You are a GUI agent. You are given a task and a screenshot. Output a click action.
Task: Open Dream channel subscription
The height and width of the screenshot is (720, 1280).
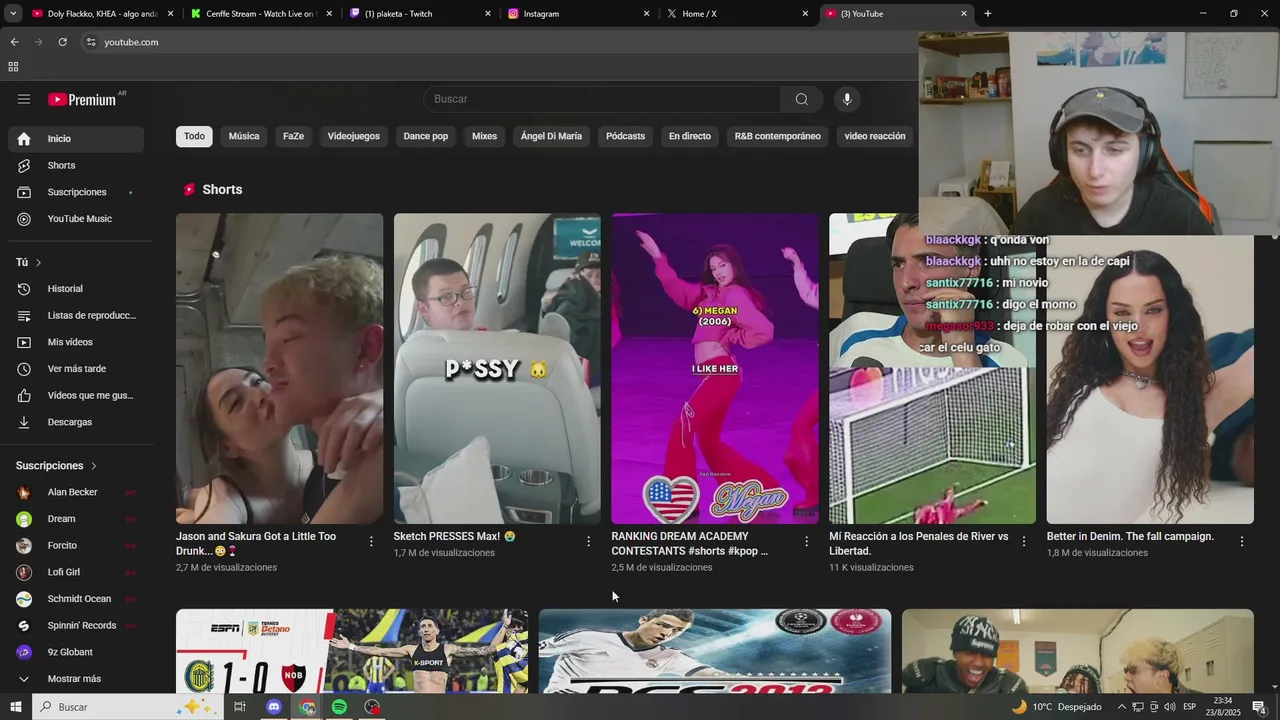click(76, 519)
